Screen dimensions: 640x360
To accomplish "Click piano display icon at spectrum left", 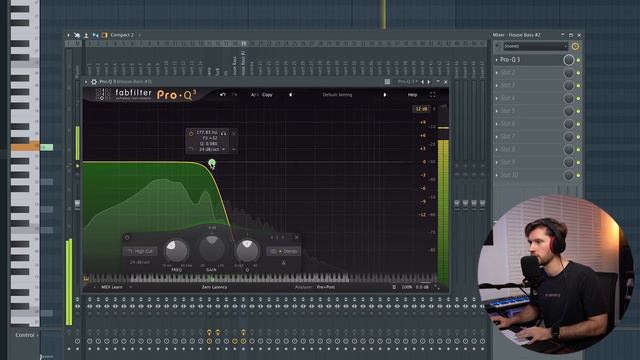I will click(x=86, y=279).
